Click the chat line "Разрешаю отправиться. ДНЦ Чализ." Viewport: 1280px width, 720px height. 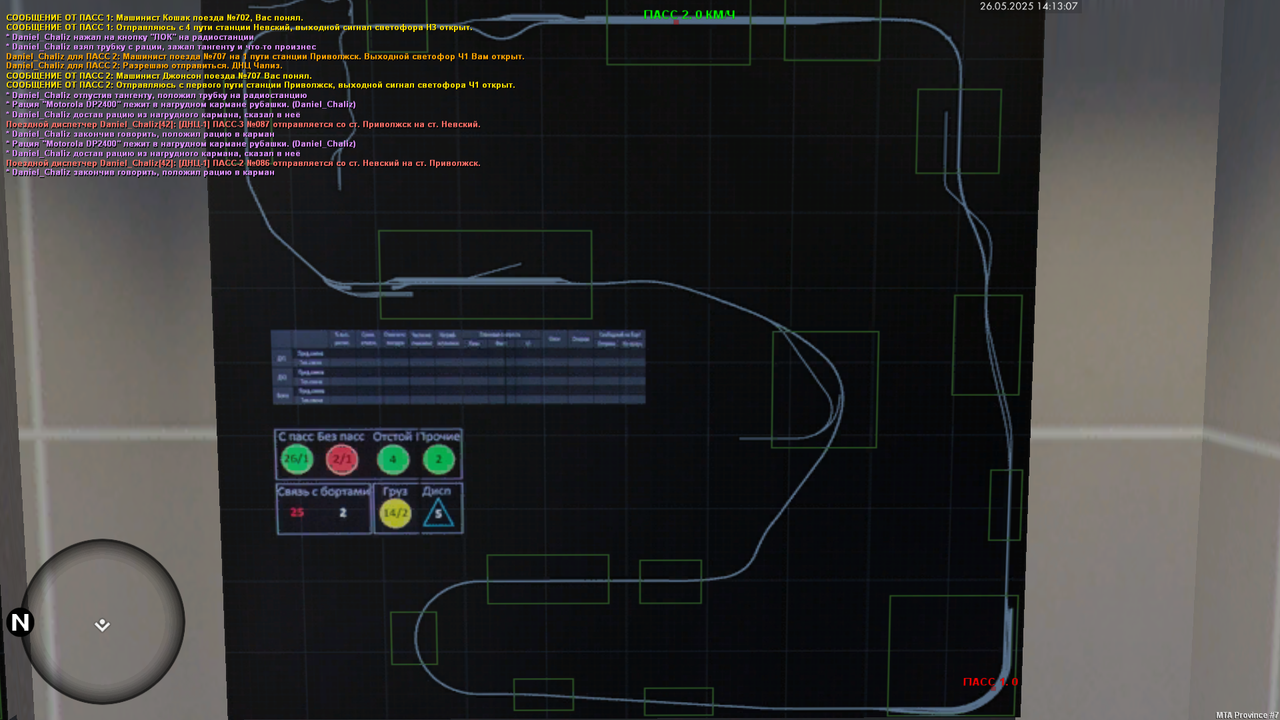(143, 66)
